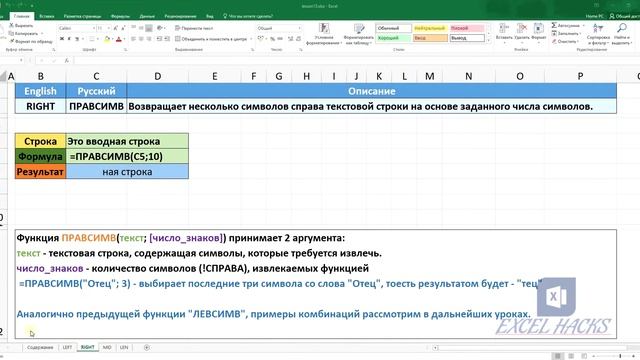Apply the Neutral (Нейтральный) cell style
Viewport: 640px width, 360px height.
430,28
